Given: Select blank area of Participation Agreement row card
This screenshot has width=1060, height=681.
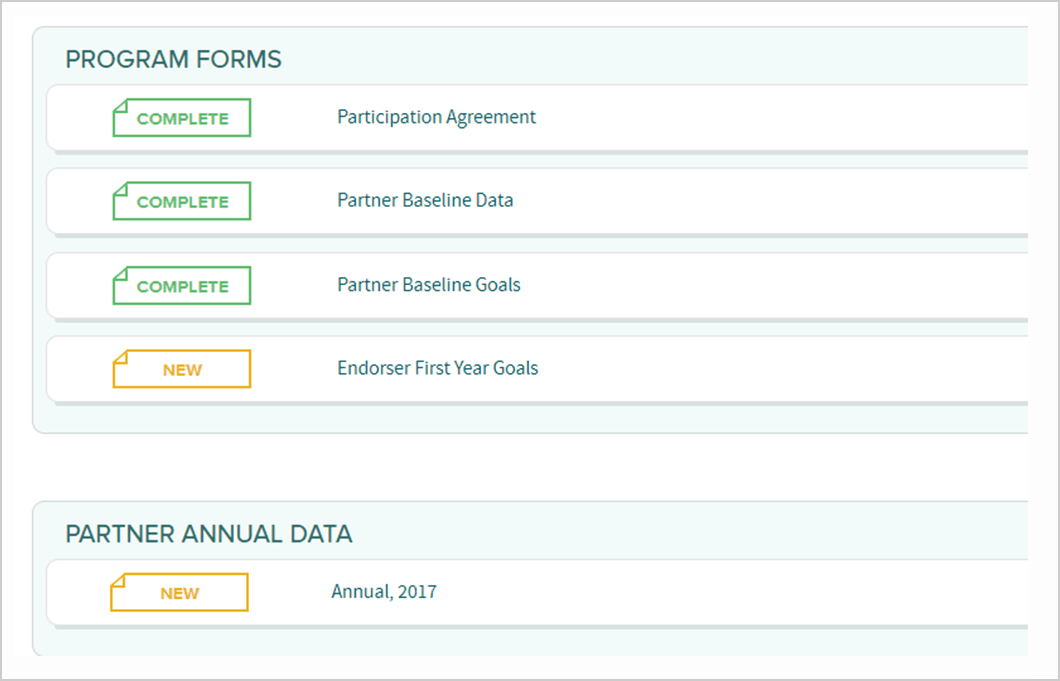Looking at the screenshot, I should (x=777, y=118).
